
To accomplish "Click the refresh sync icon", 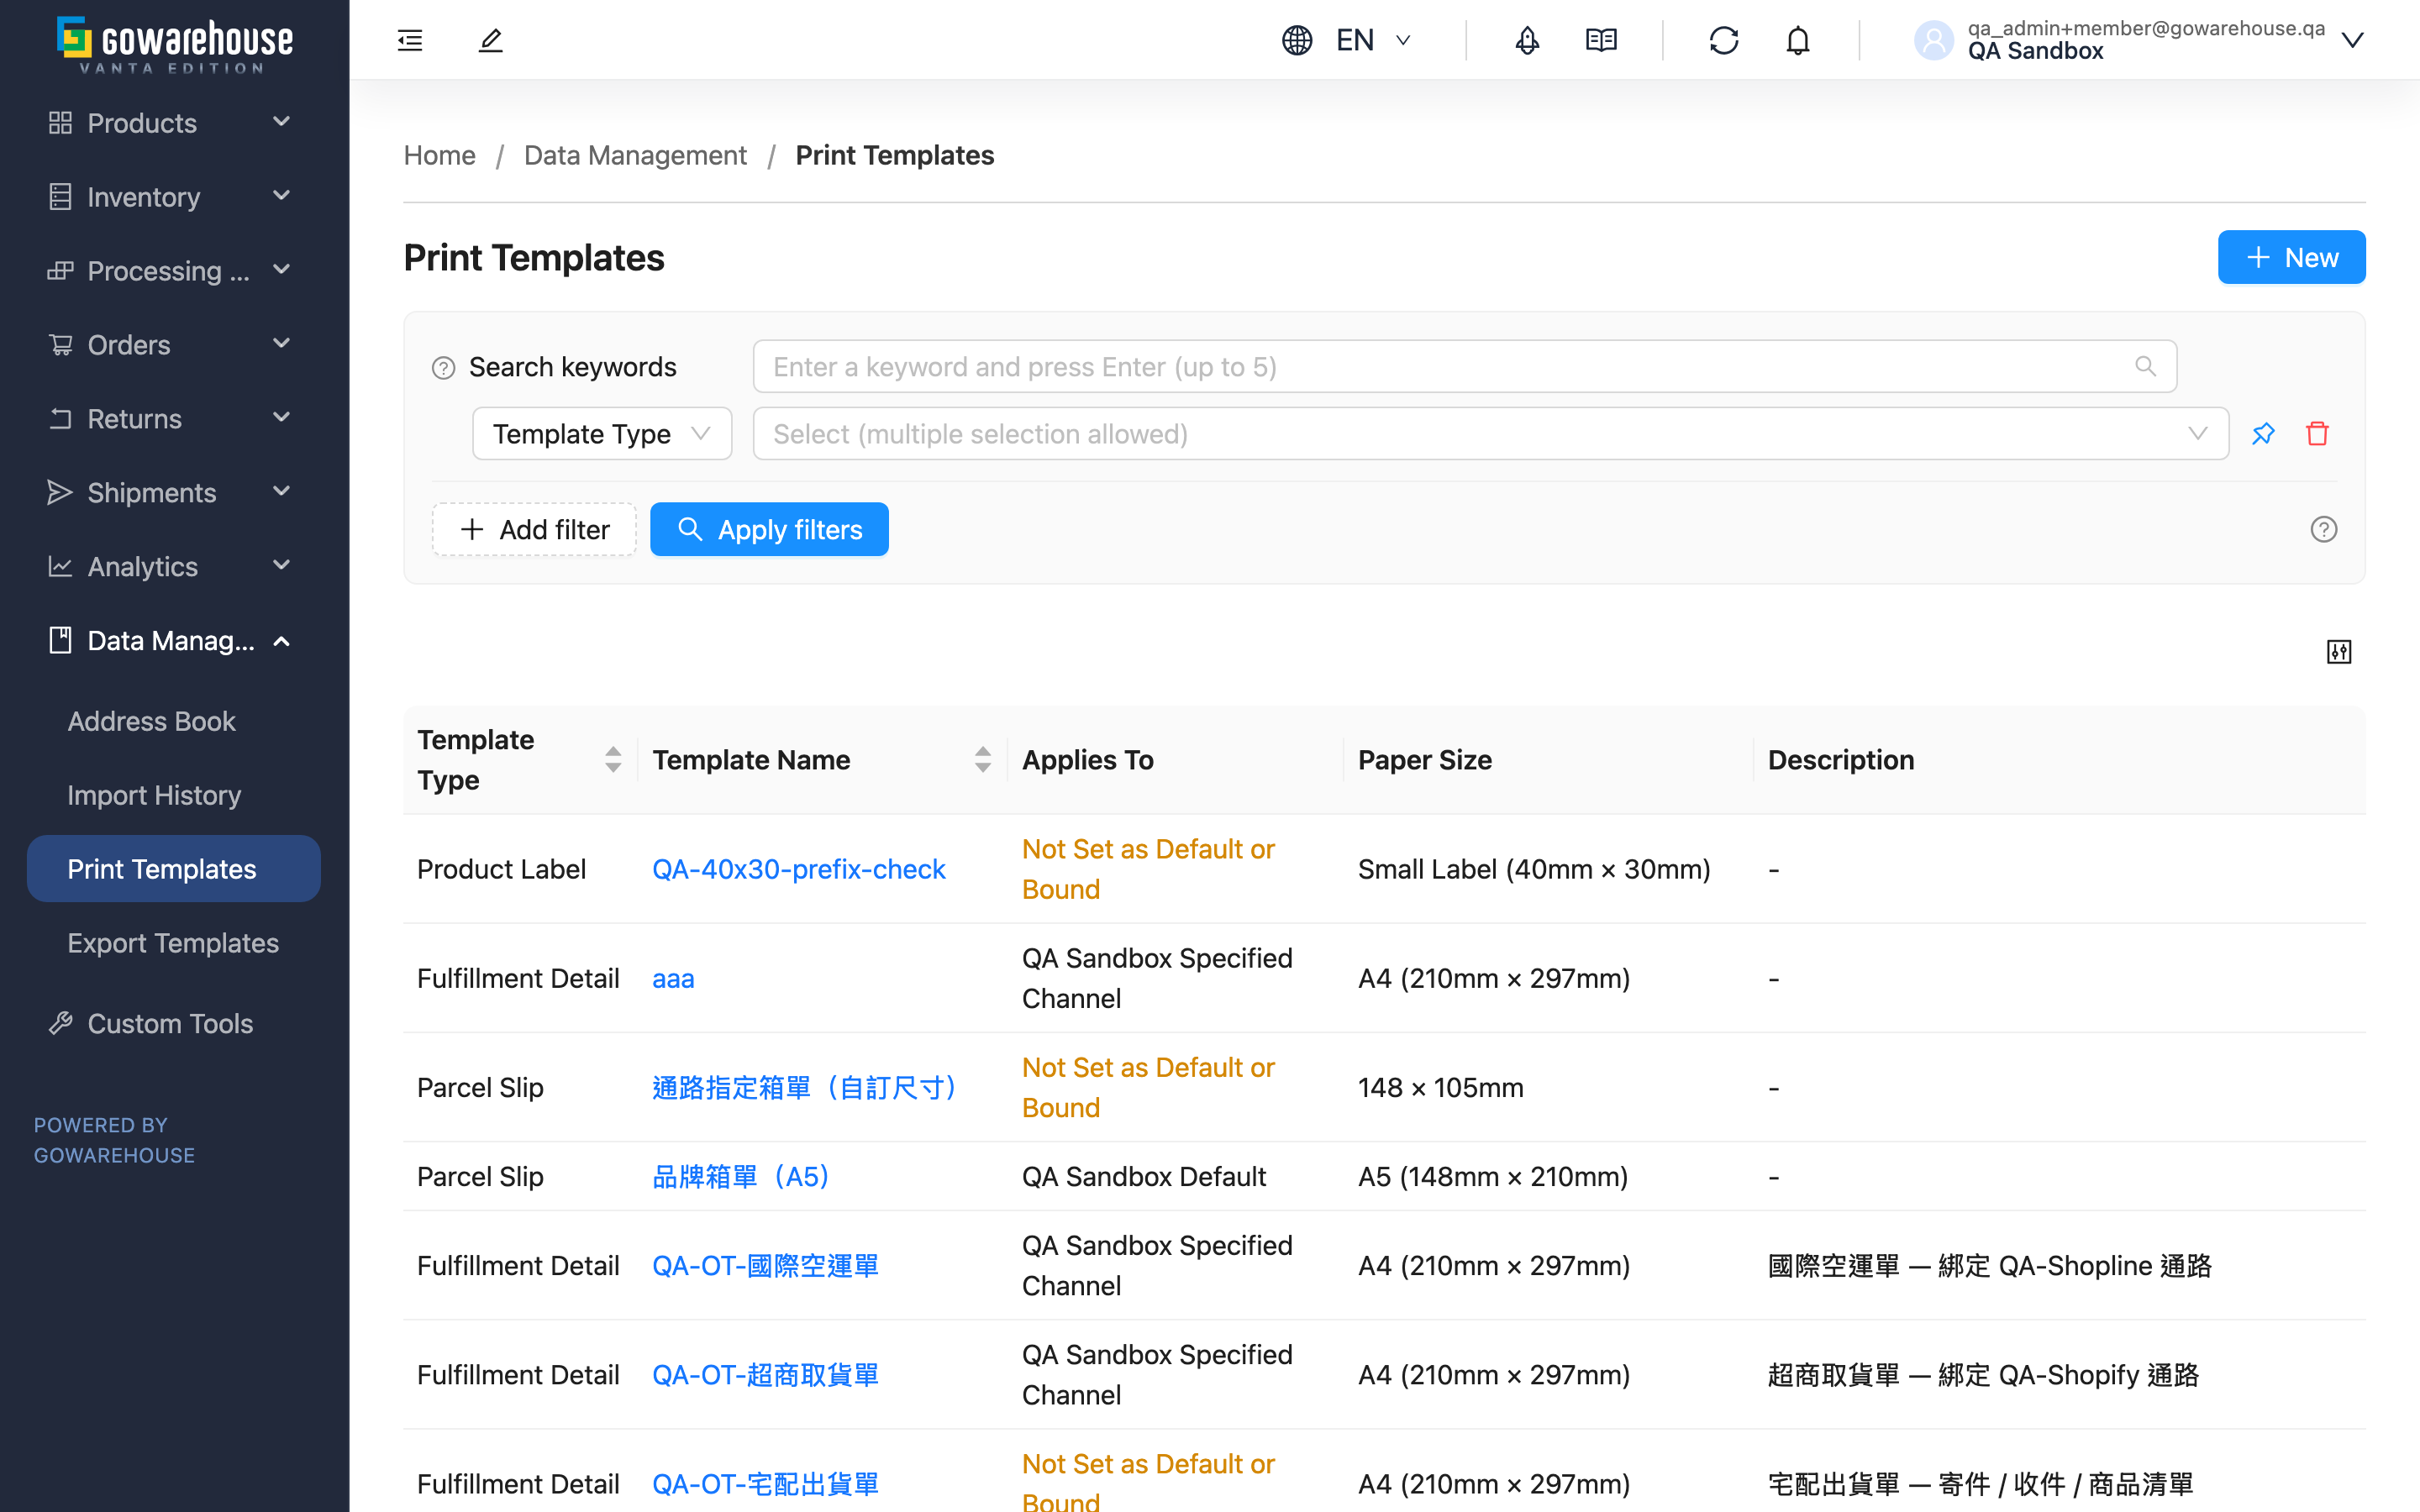I will click(1724, 40).
